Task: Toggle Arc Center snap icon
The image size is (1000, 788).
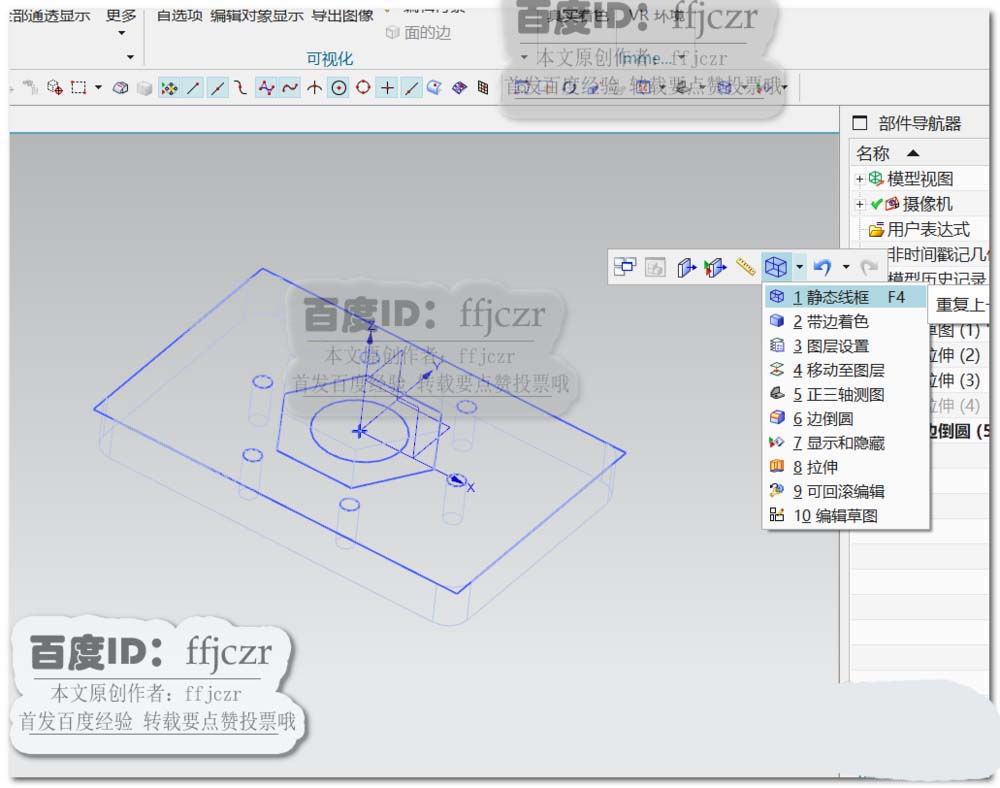Action: click(x=339, y=88)
